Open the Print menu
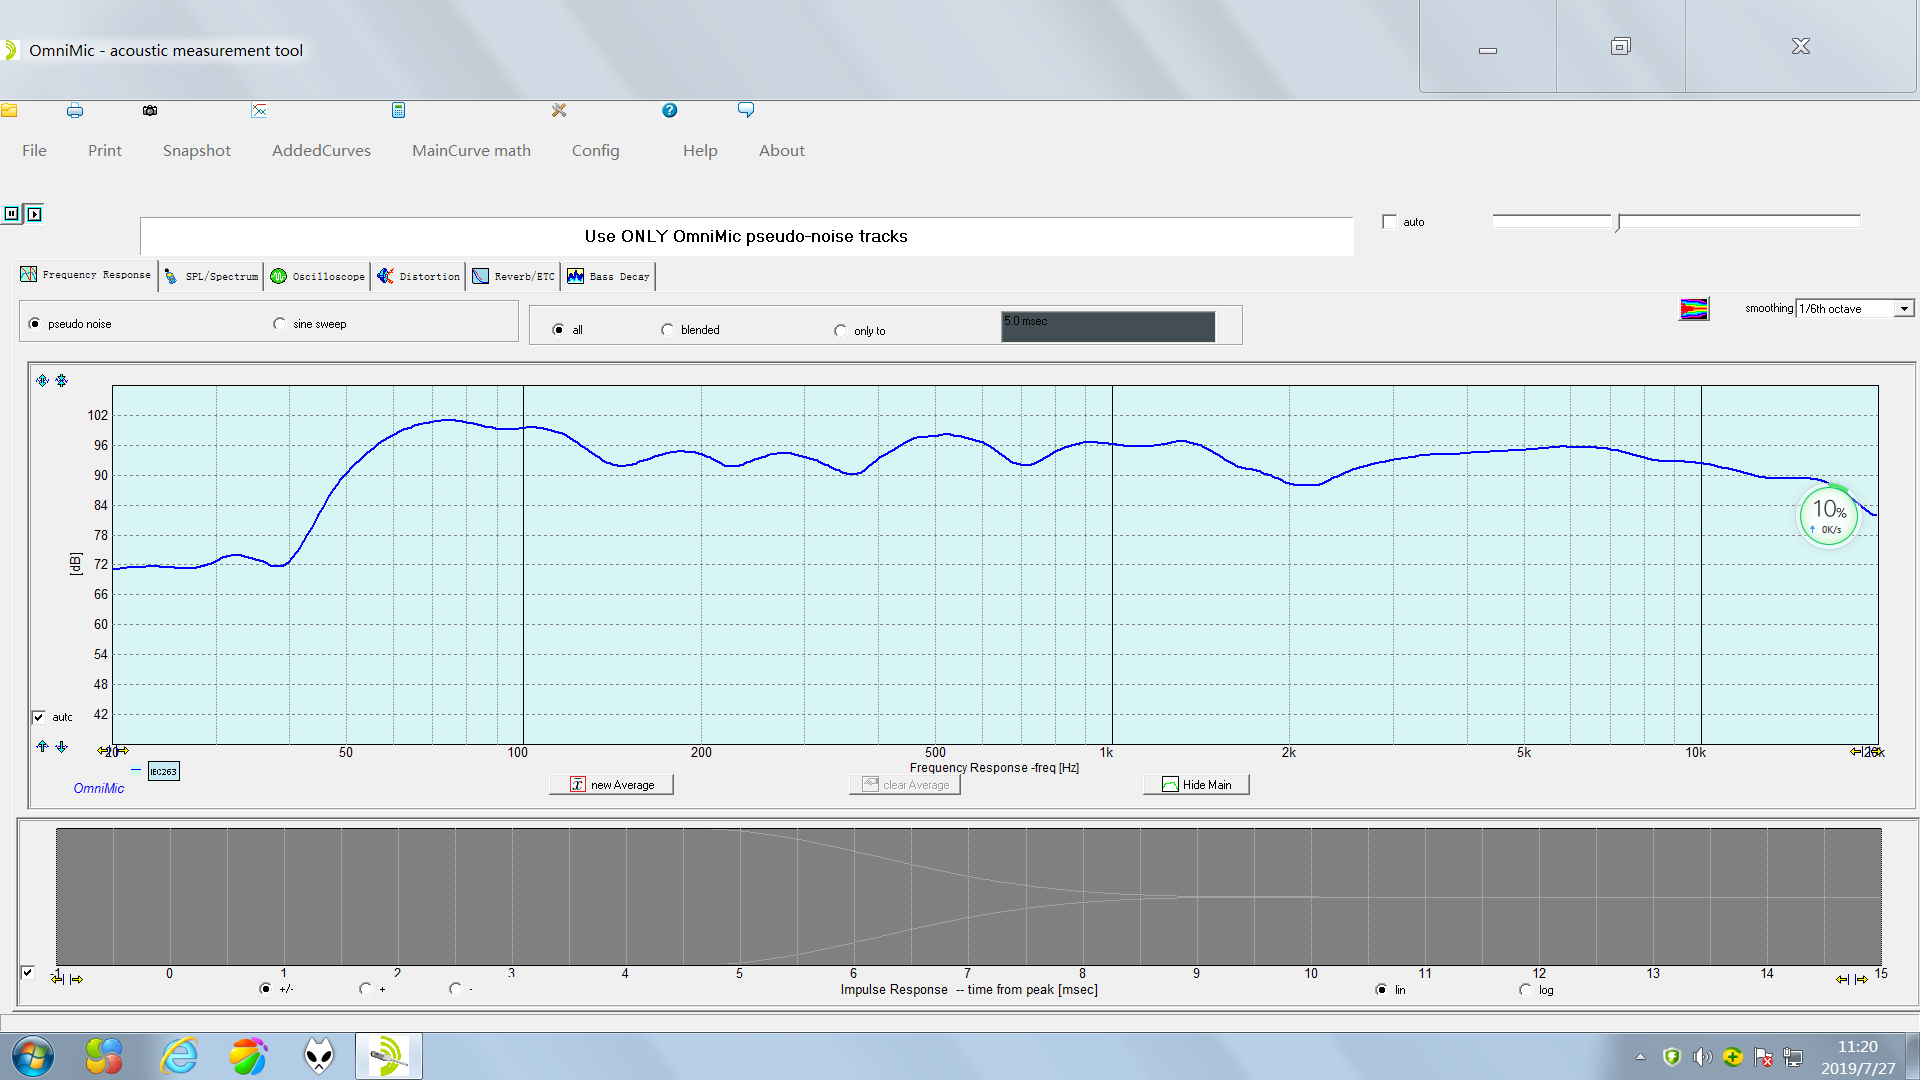Viewport: 1920px width, 1080px height. 105,150
